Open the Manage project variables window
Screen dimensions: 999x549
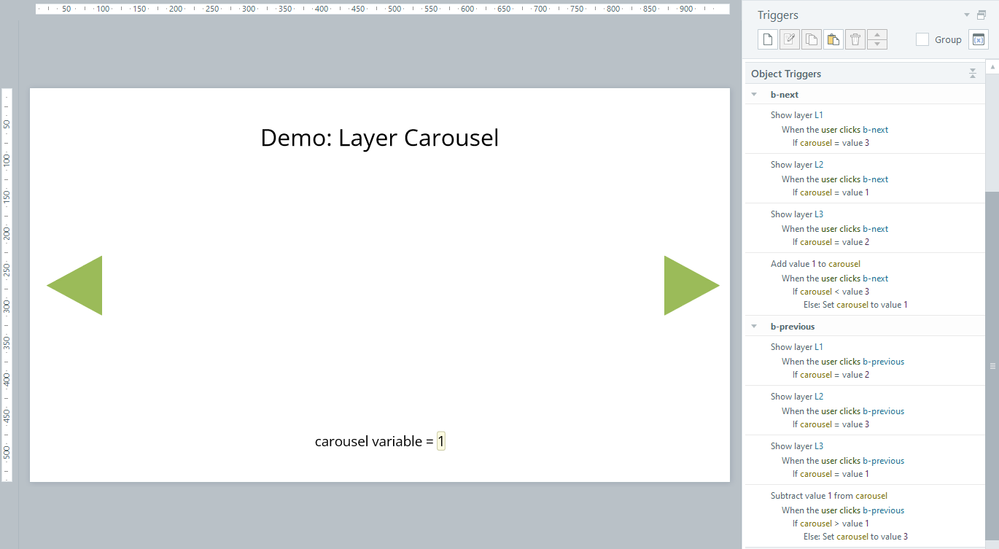[x=979, y=39]
